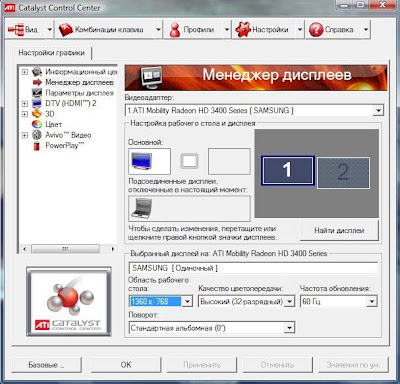400x384 pixels.
Task: Click the Значения по ум. button
Action: [353, 365]
